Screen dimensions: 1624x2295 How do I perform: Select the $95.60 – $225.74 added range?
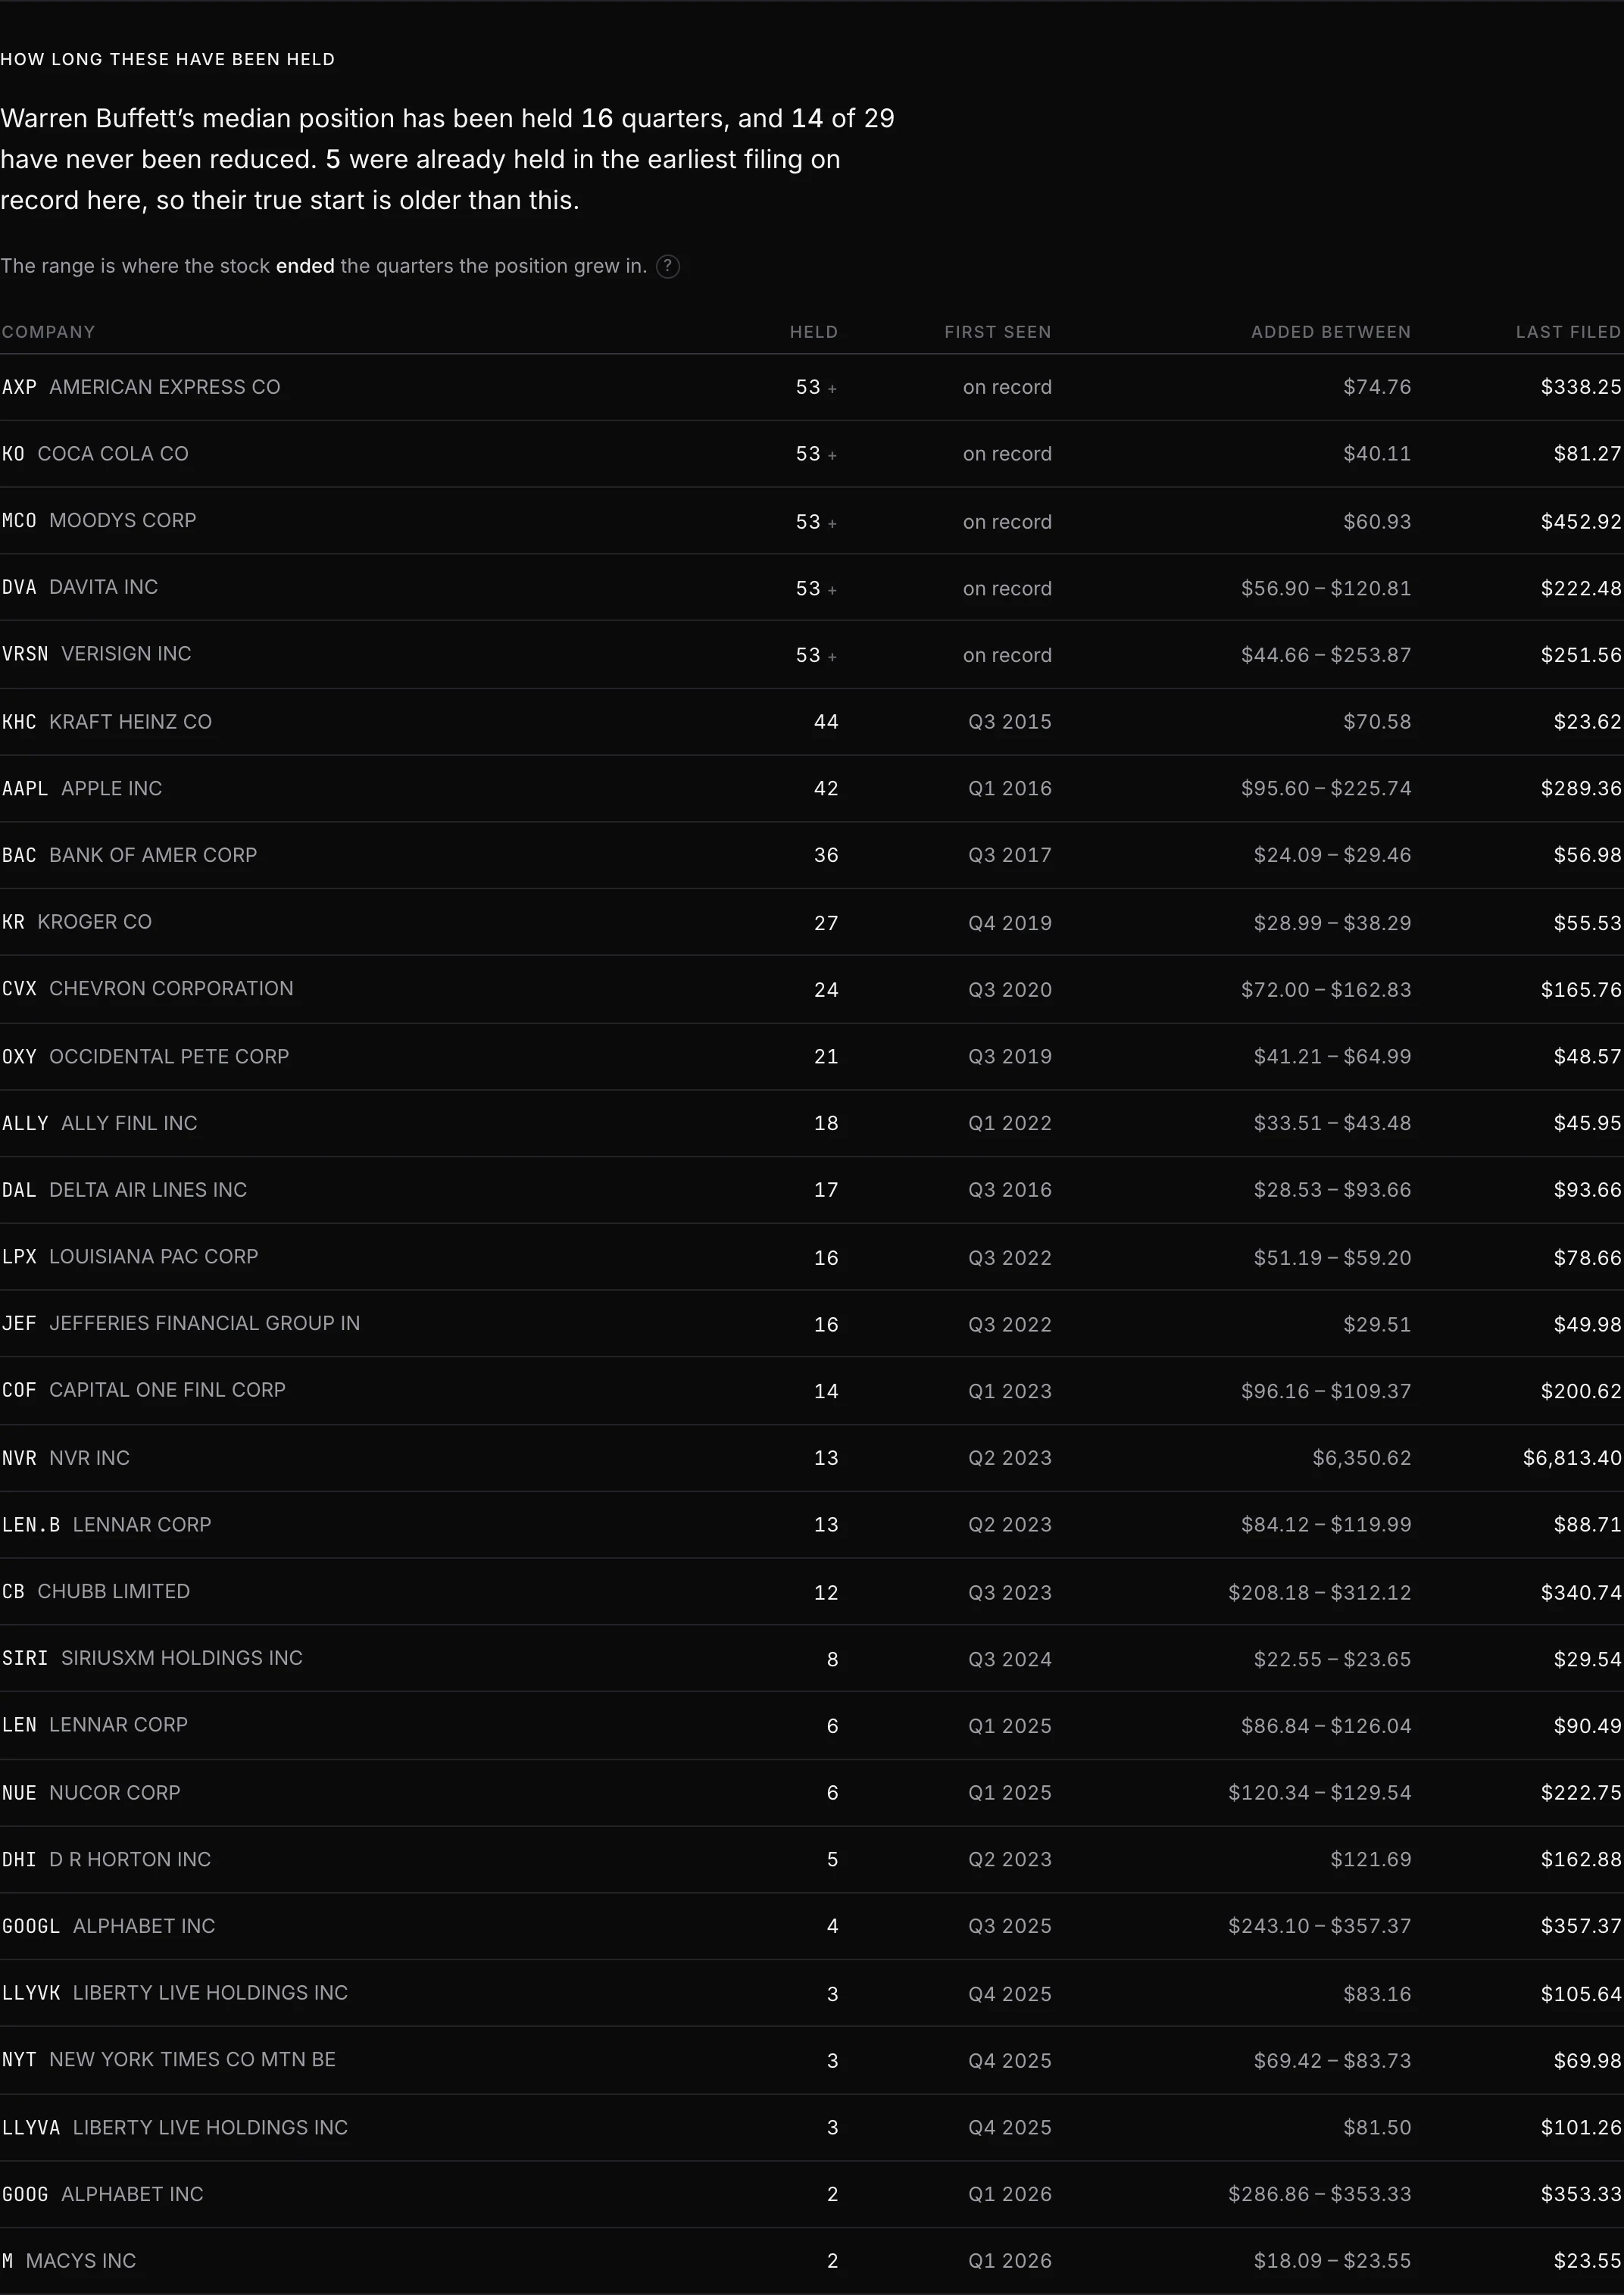point(1326,789)
